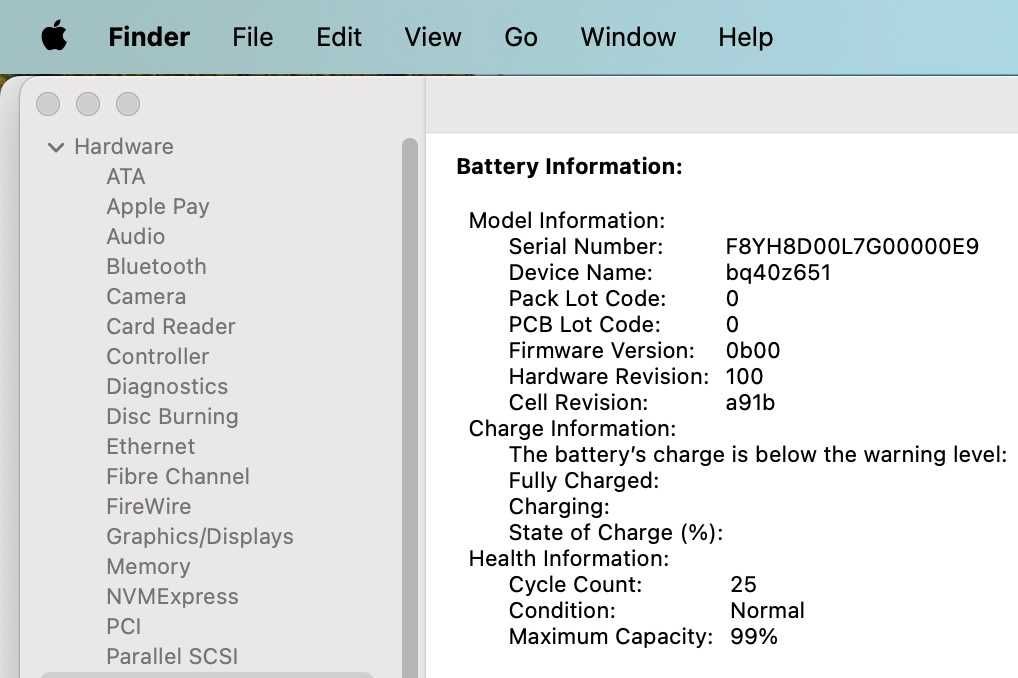Select Ethernet in the sidebar
The height and width of the screenshot is (678, 1018).
coord(150,446)
